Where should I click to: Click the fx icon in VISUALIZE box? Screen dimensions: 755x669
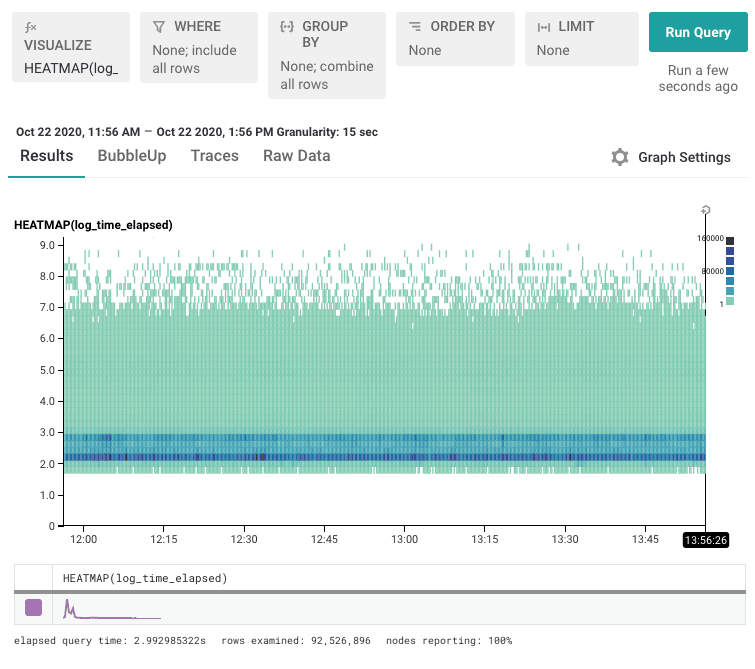[29, 28]
